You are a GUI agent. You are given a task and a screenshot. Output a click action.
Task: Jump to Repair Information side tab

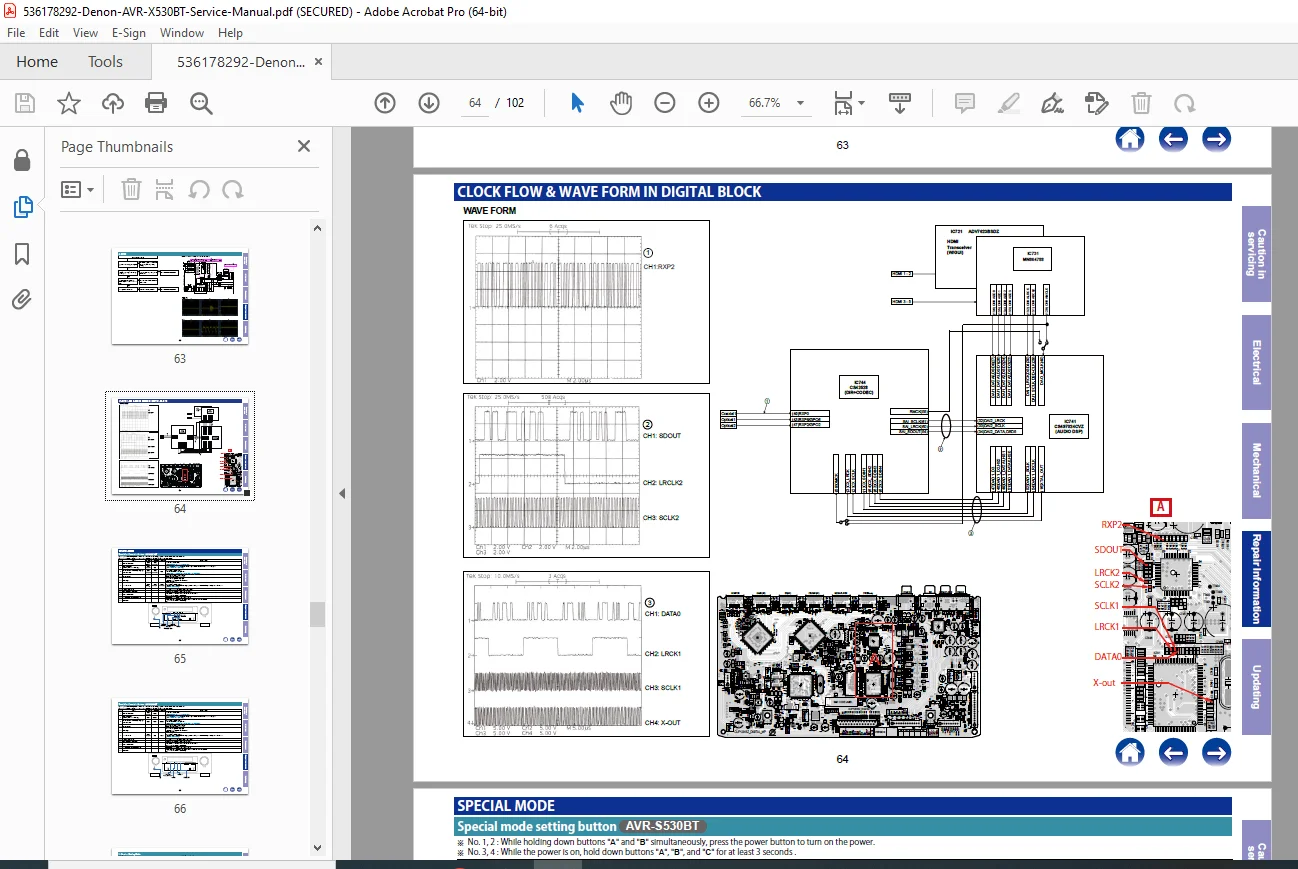pyautogui.click(x=1256, y=578)
